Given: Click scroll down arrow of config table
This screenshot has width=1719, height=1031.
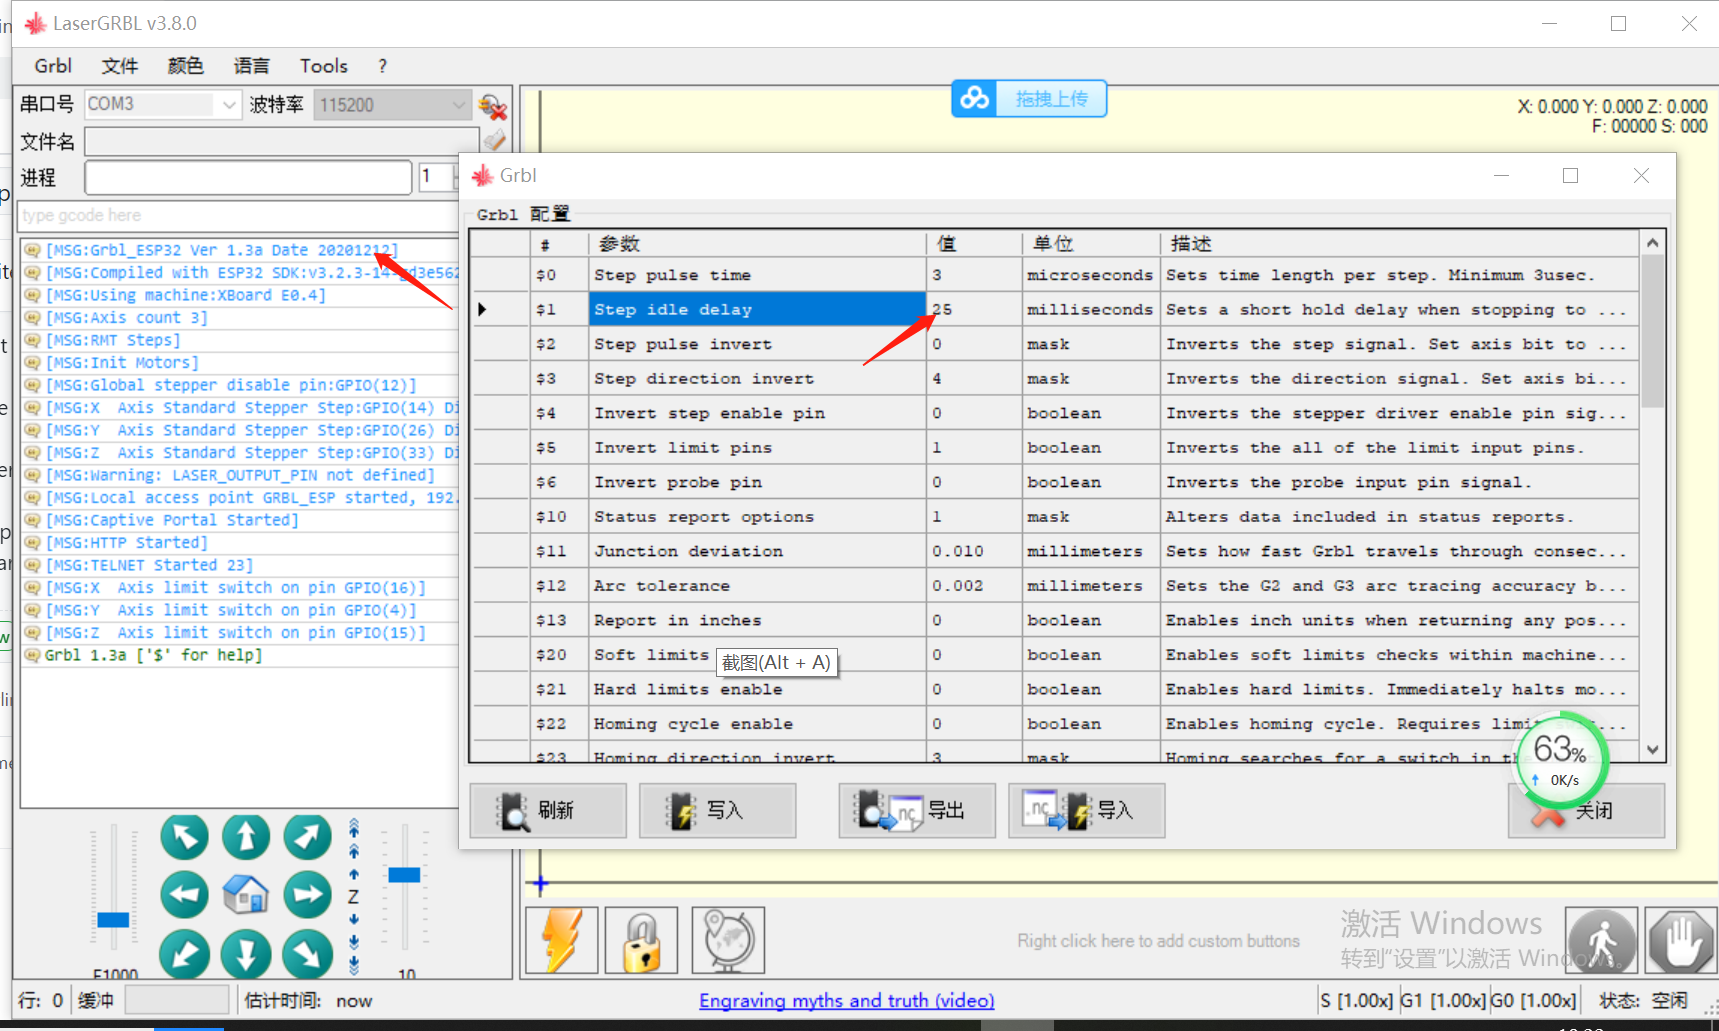Looking at the screenshot, I should [x=1652, y=750].
